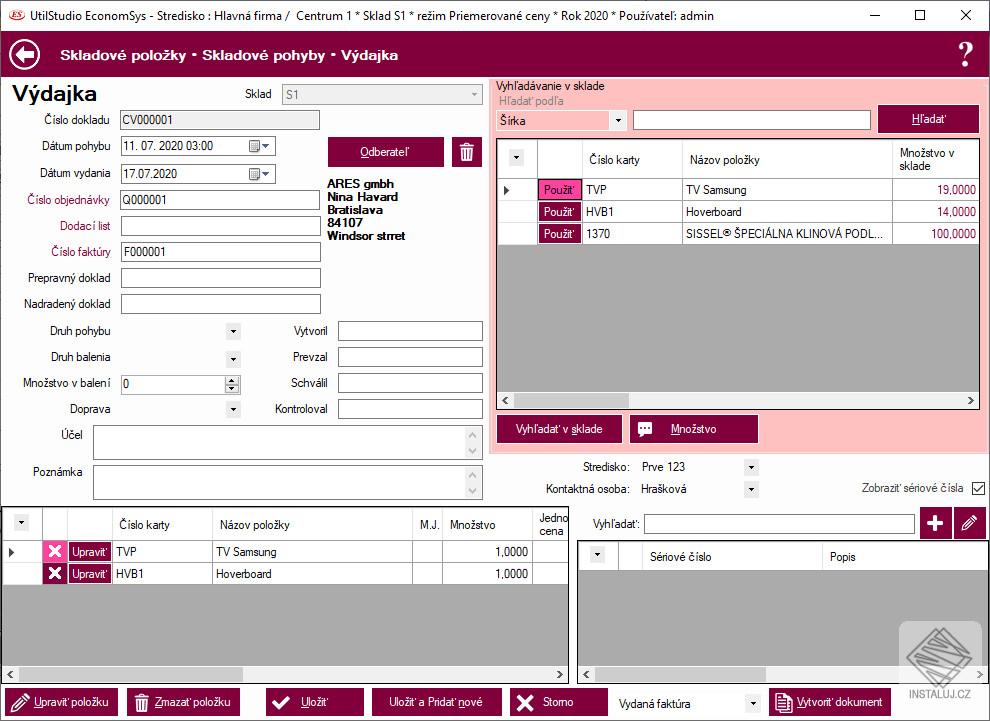
Task: Click the pencil icon to edit serial number
Action: [x=969, y=523]
